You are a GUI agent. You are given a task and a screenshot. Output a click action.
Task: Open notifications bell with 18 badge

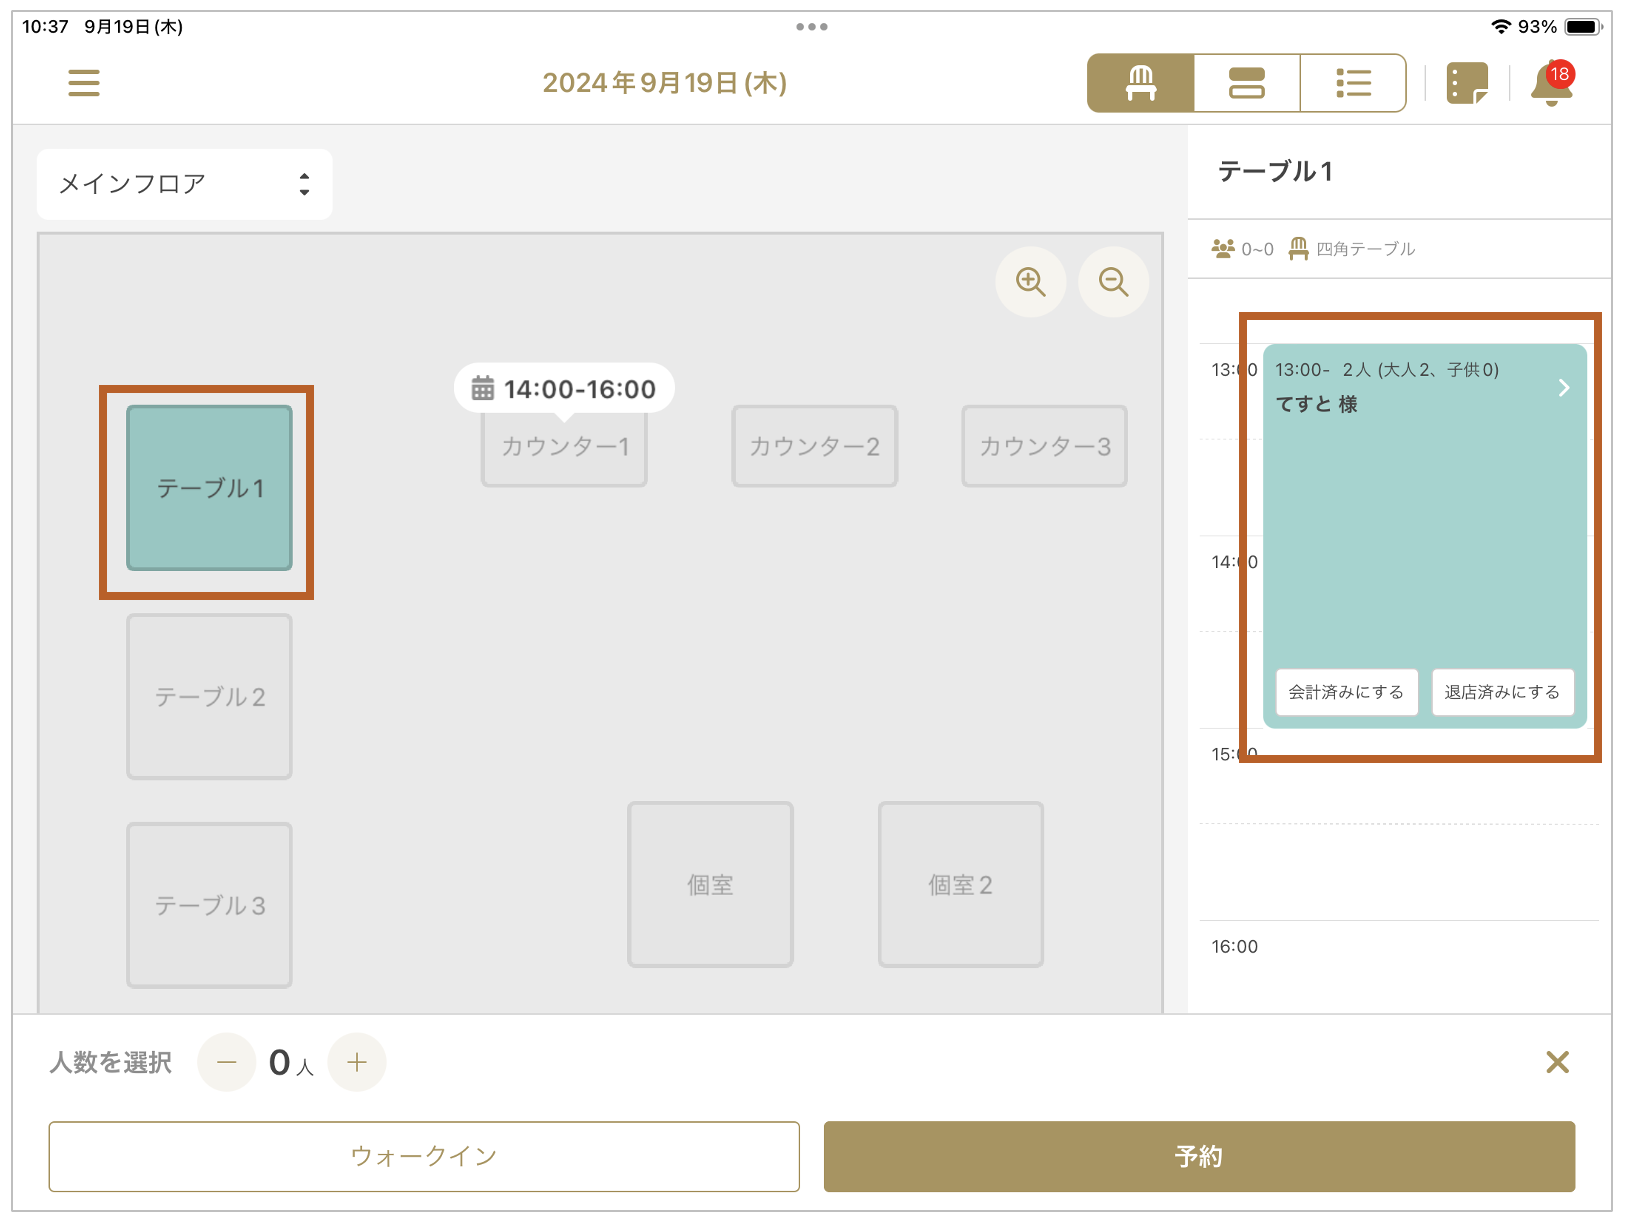pyautogui.click(x=1551, y=84)
